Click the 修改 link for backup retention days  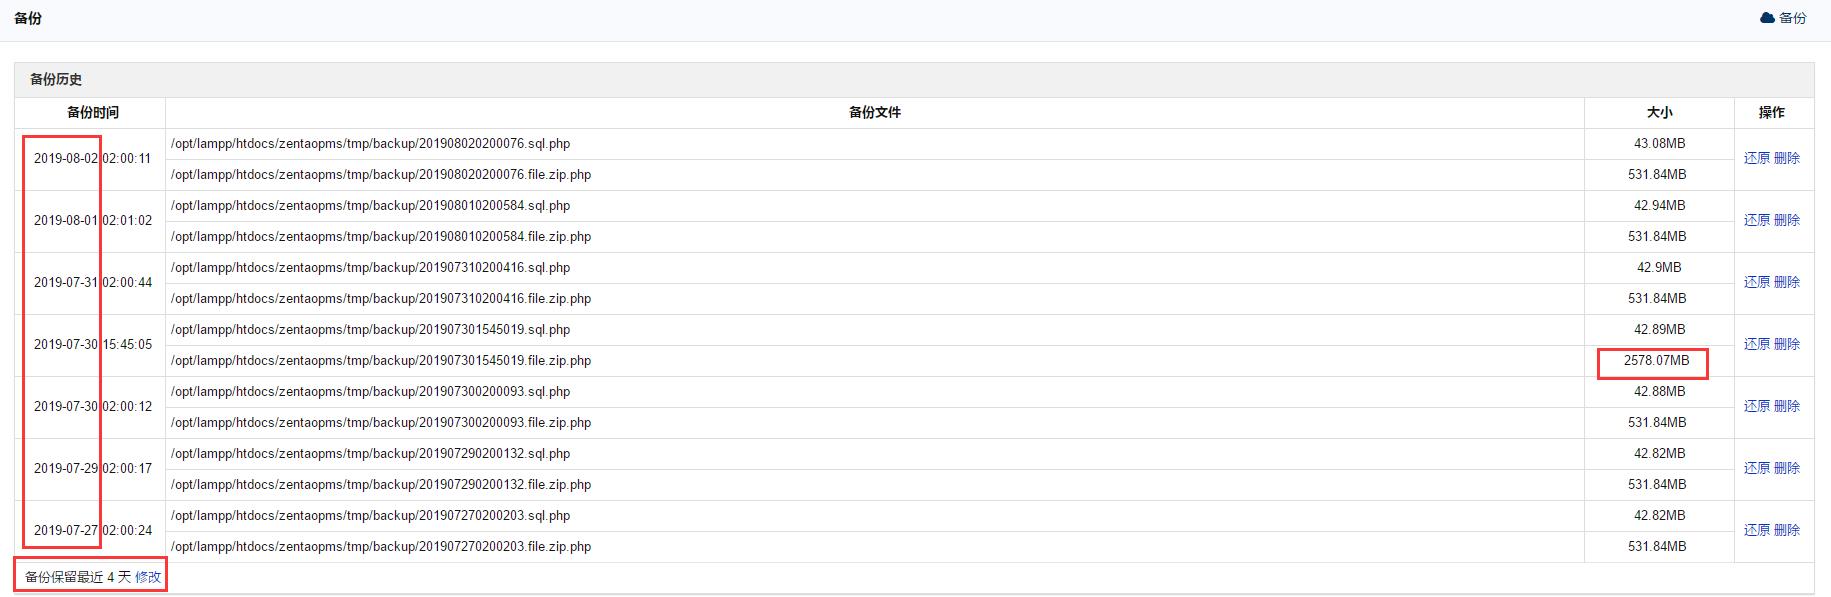[x=148, y=577]
